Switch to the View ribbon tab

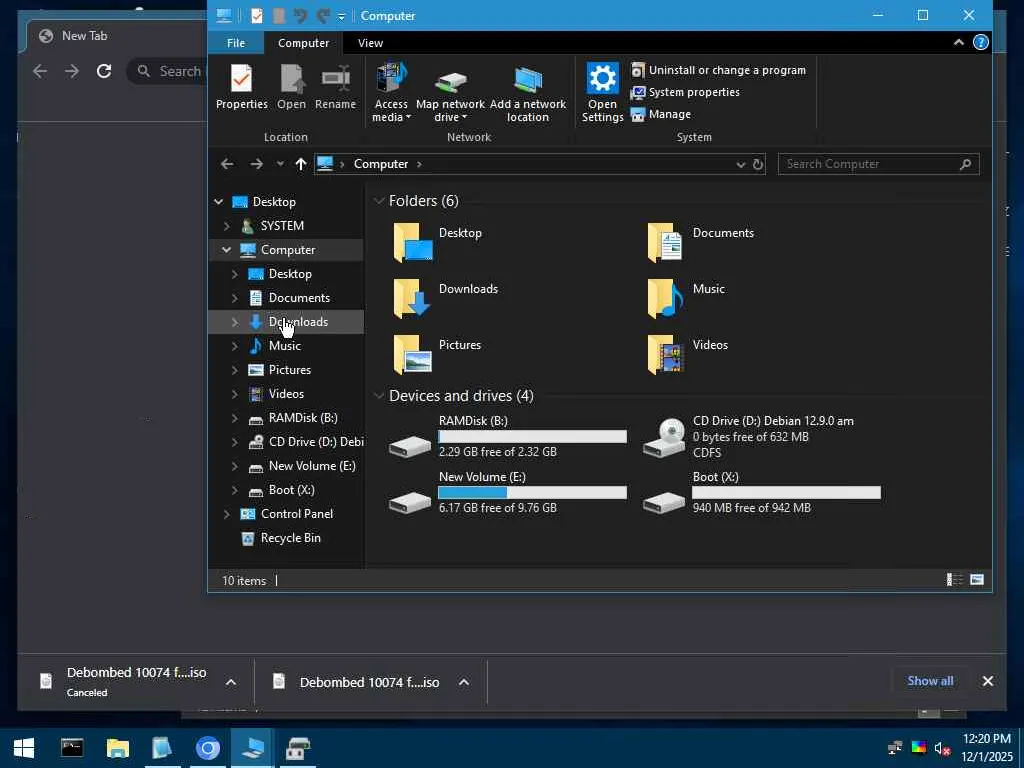(x=370, y=43)
